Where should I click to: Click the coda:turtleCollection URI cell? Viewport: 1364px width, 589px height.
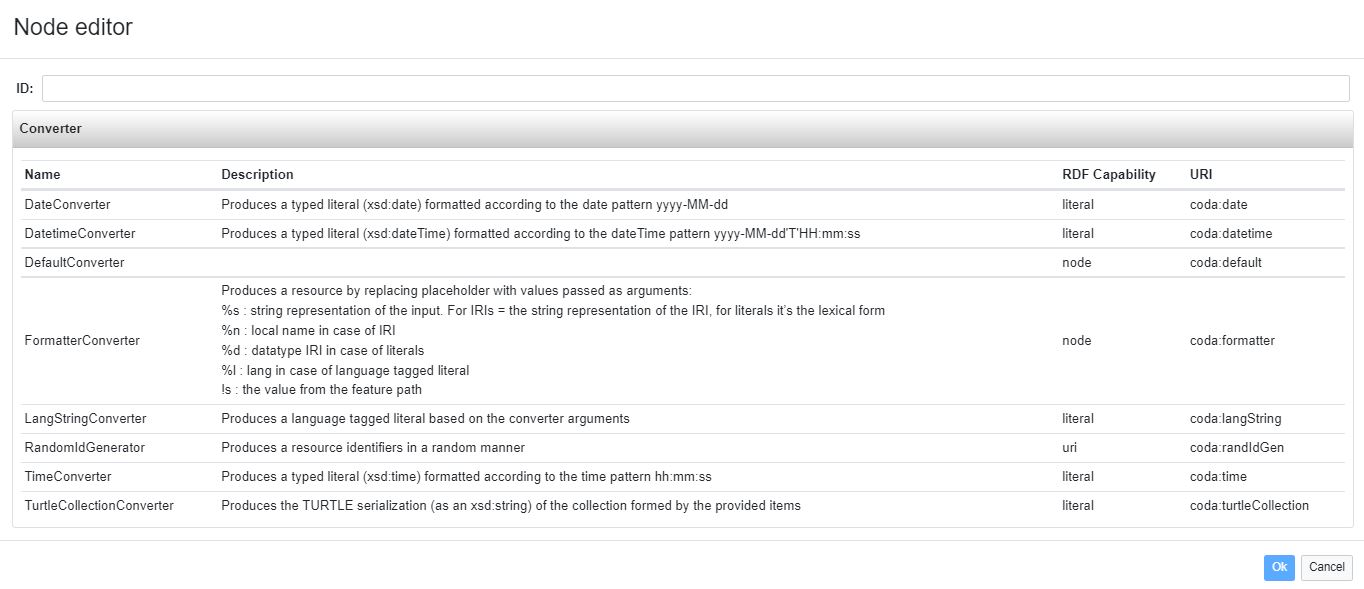point(1249,506)
